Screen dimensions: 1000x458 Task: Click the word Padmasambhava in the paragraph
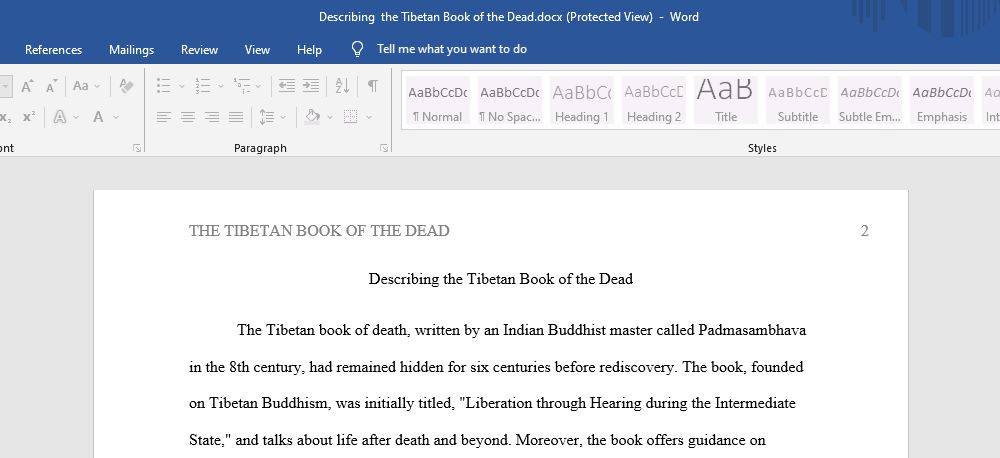753,330
